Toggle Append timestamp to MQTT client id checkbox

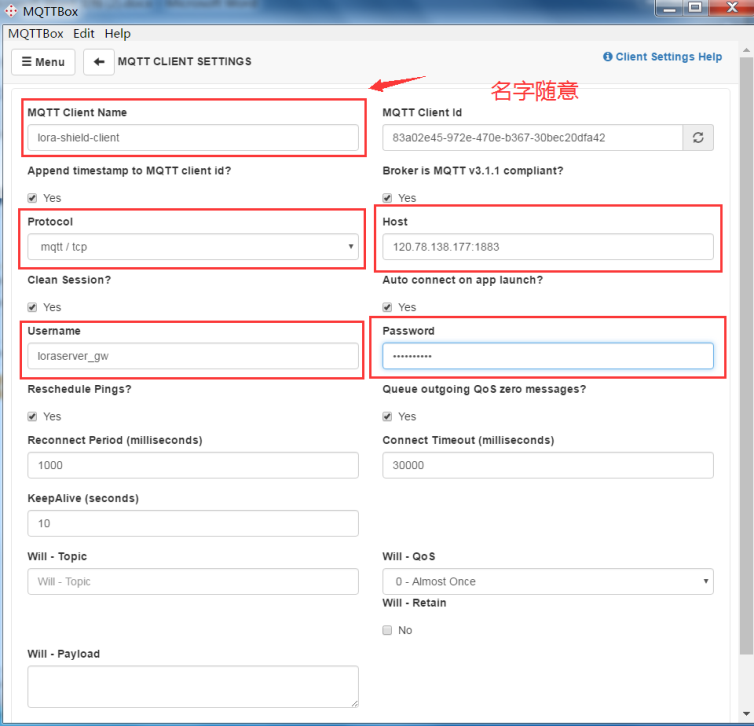32,198
